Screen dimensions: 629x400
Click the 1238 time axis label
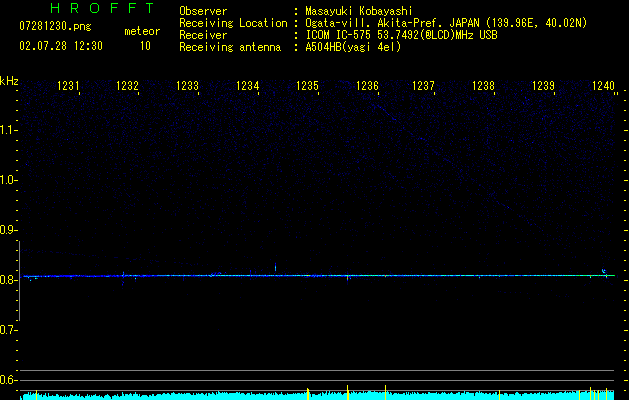pyautogui.click(x=483, y=85)
